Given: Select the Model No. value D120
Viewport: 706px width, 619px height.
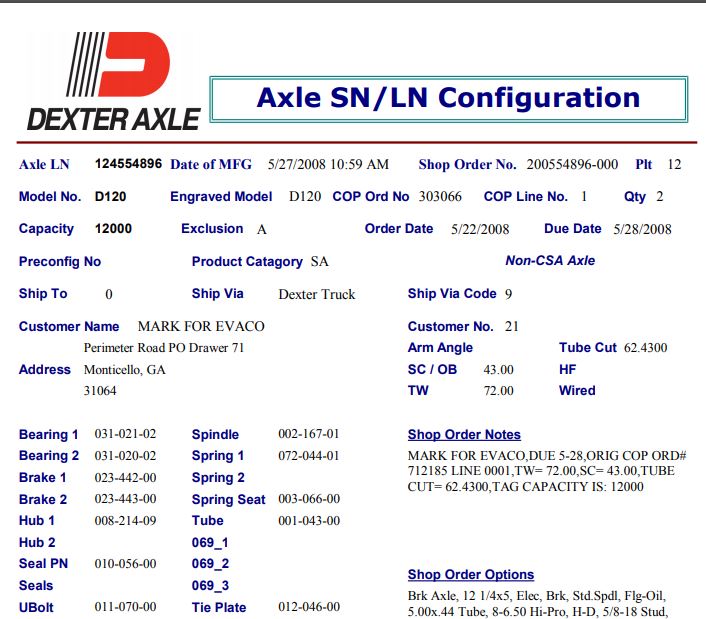Looking at the screenshot, I should (110, 197).
